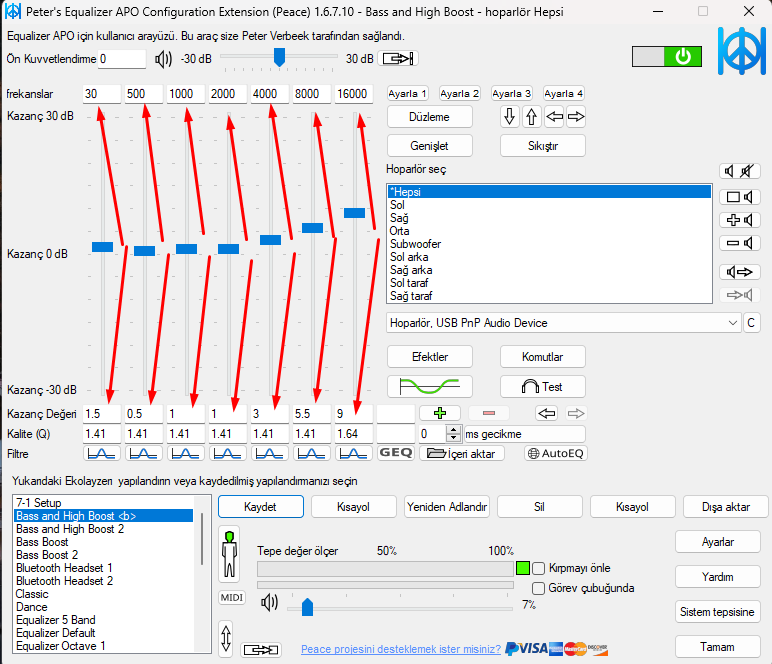Open the Efektler panel
Image resolution: width=772 pixels, height=664 pixels.
(x=430, y=356)
